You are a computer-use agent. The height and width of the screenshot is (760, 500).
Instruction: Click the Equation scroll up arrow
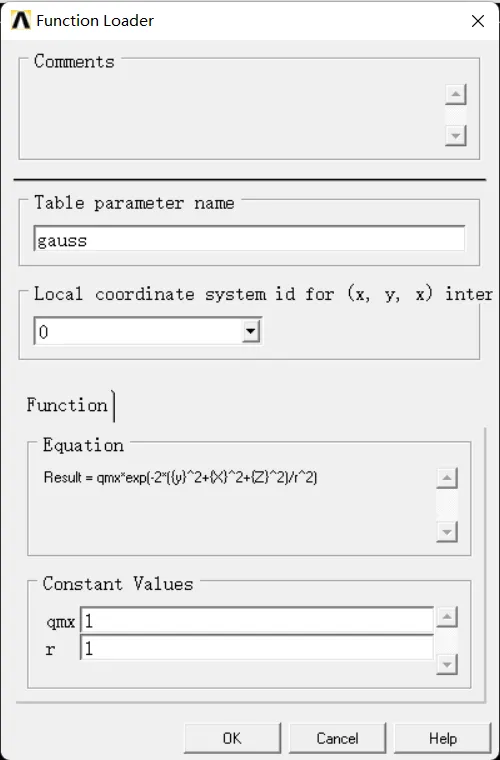tap(447, 478)
